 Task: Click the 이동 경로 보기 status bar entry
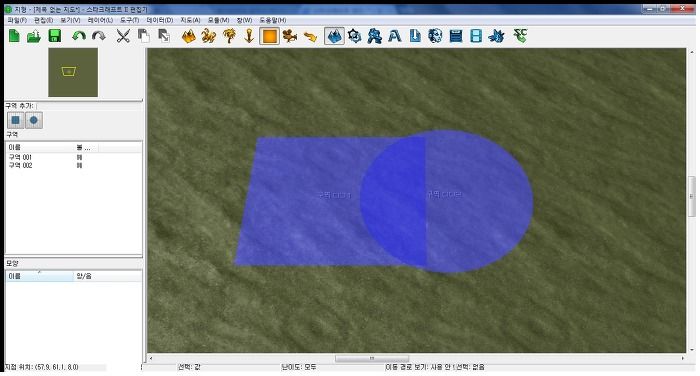(x=419, y=367)
